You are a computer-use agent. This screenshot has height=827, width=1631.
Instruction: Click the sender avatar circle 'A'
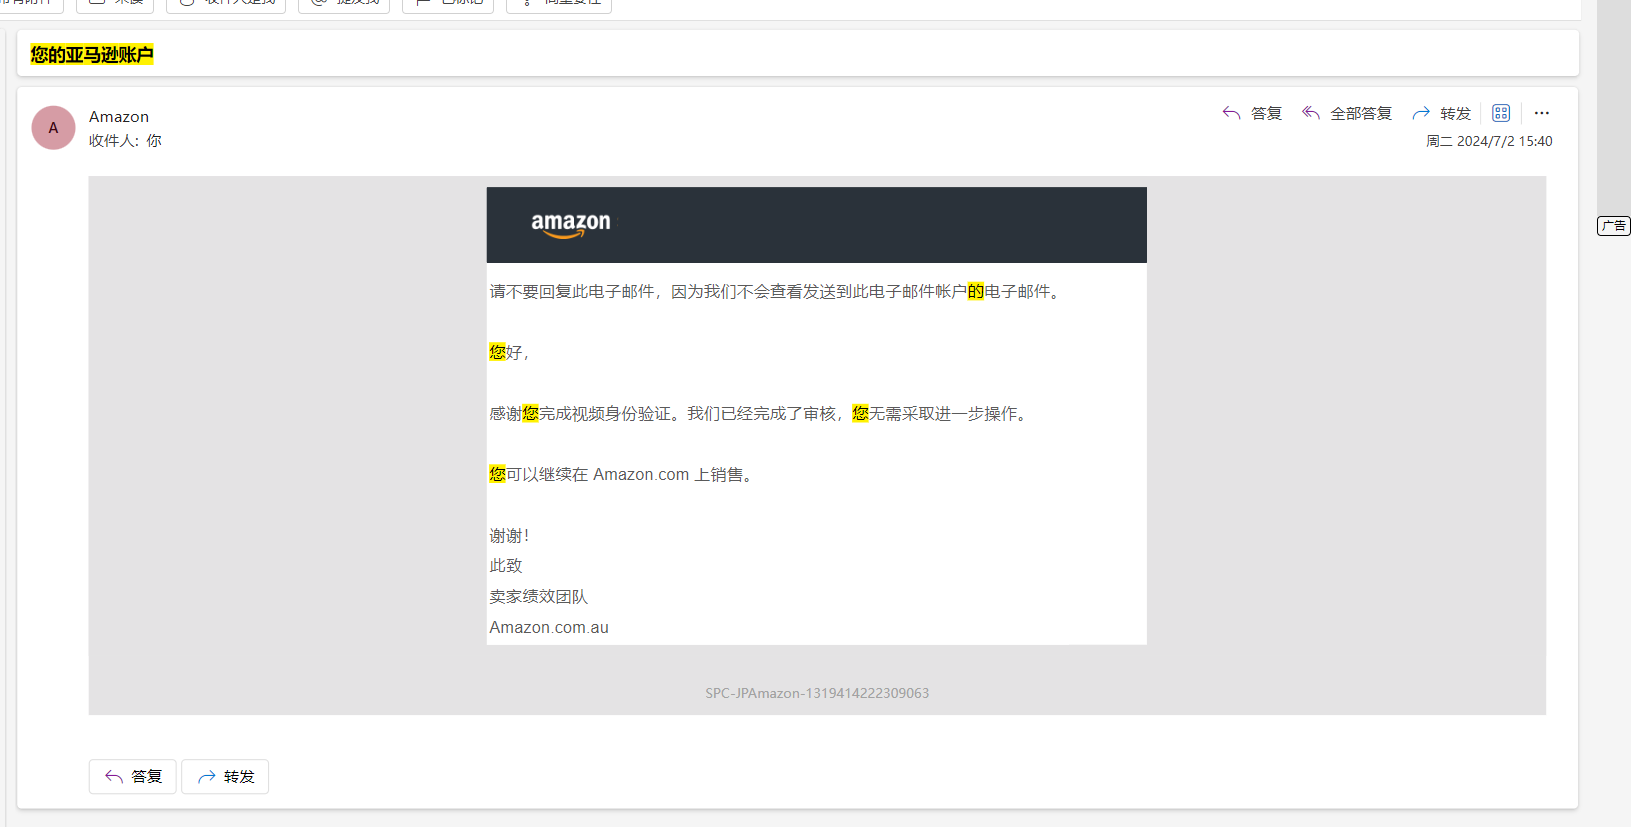53,128
